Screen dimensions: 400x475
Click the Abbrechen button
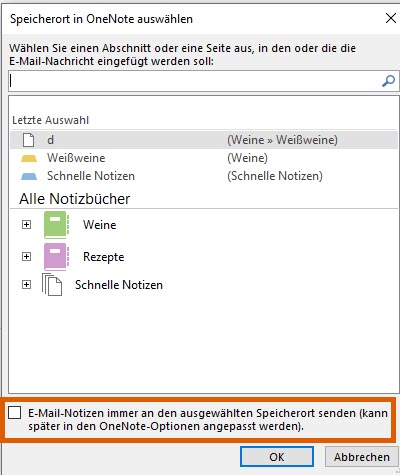coord(362,457)
